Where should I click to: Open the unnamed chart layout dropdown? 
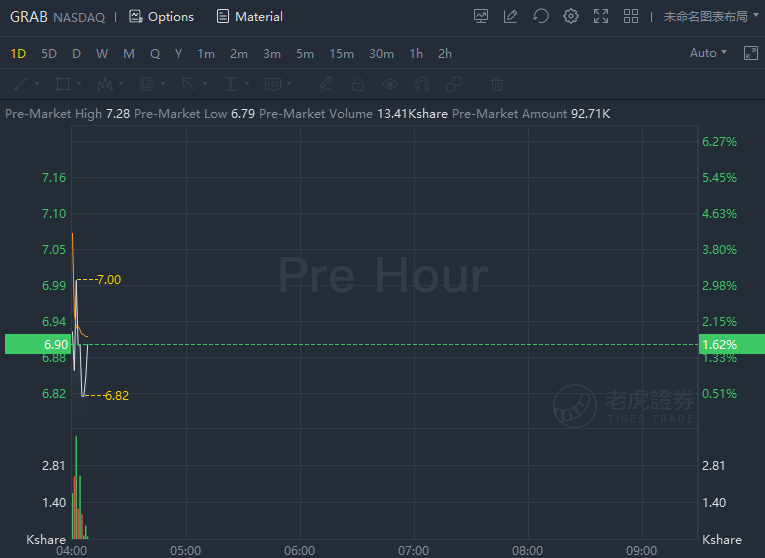tap(711, 17)
